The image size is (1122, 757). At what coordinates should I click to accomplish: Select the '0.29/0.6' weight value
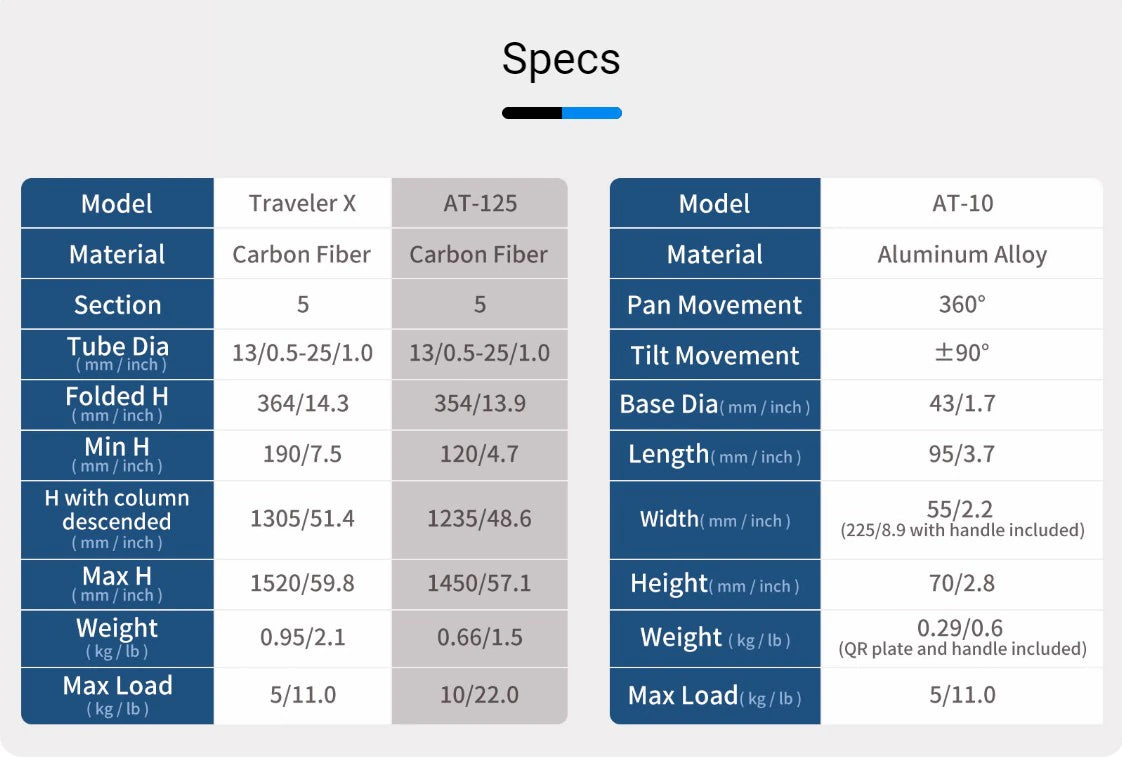coord(960,628)
